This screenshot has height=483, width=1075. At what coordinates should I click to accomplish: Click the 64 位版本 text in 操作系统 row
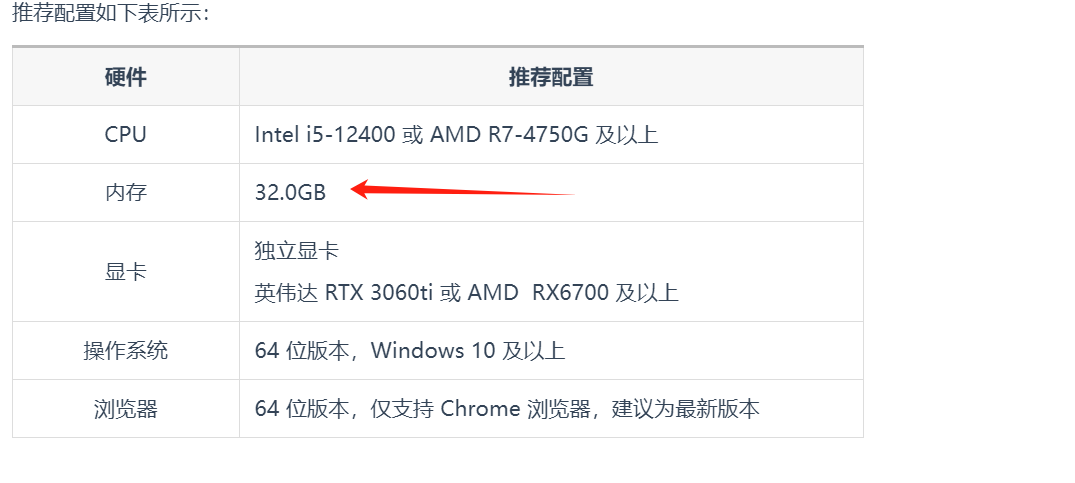pos(307,351)
